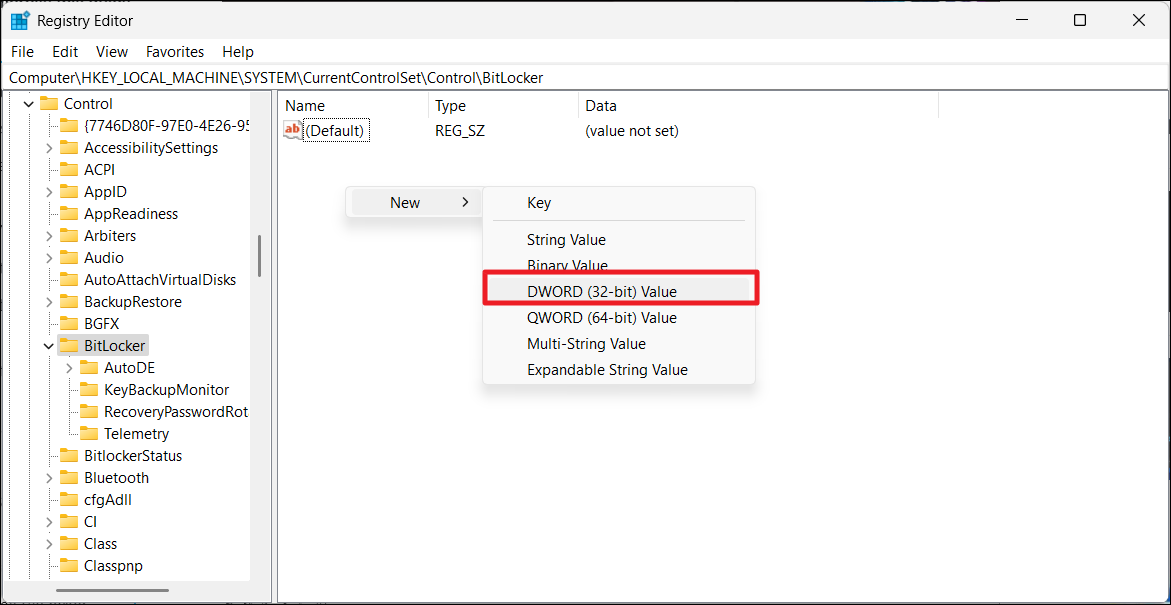Expand the Audio tree node
The image size is (1171, 605).
pos(49,258)
